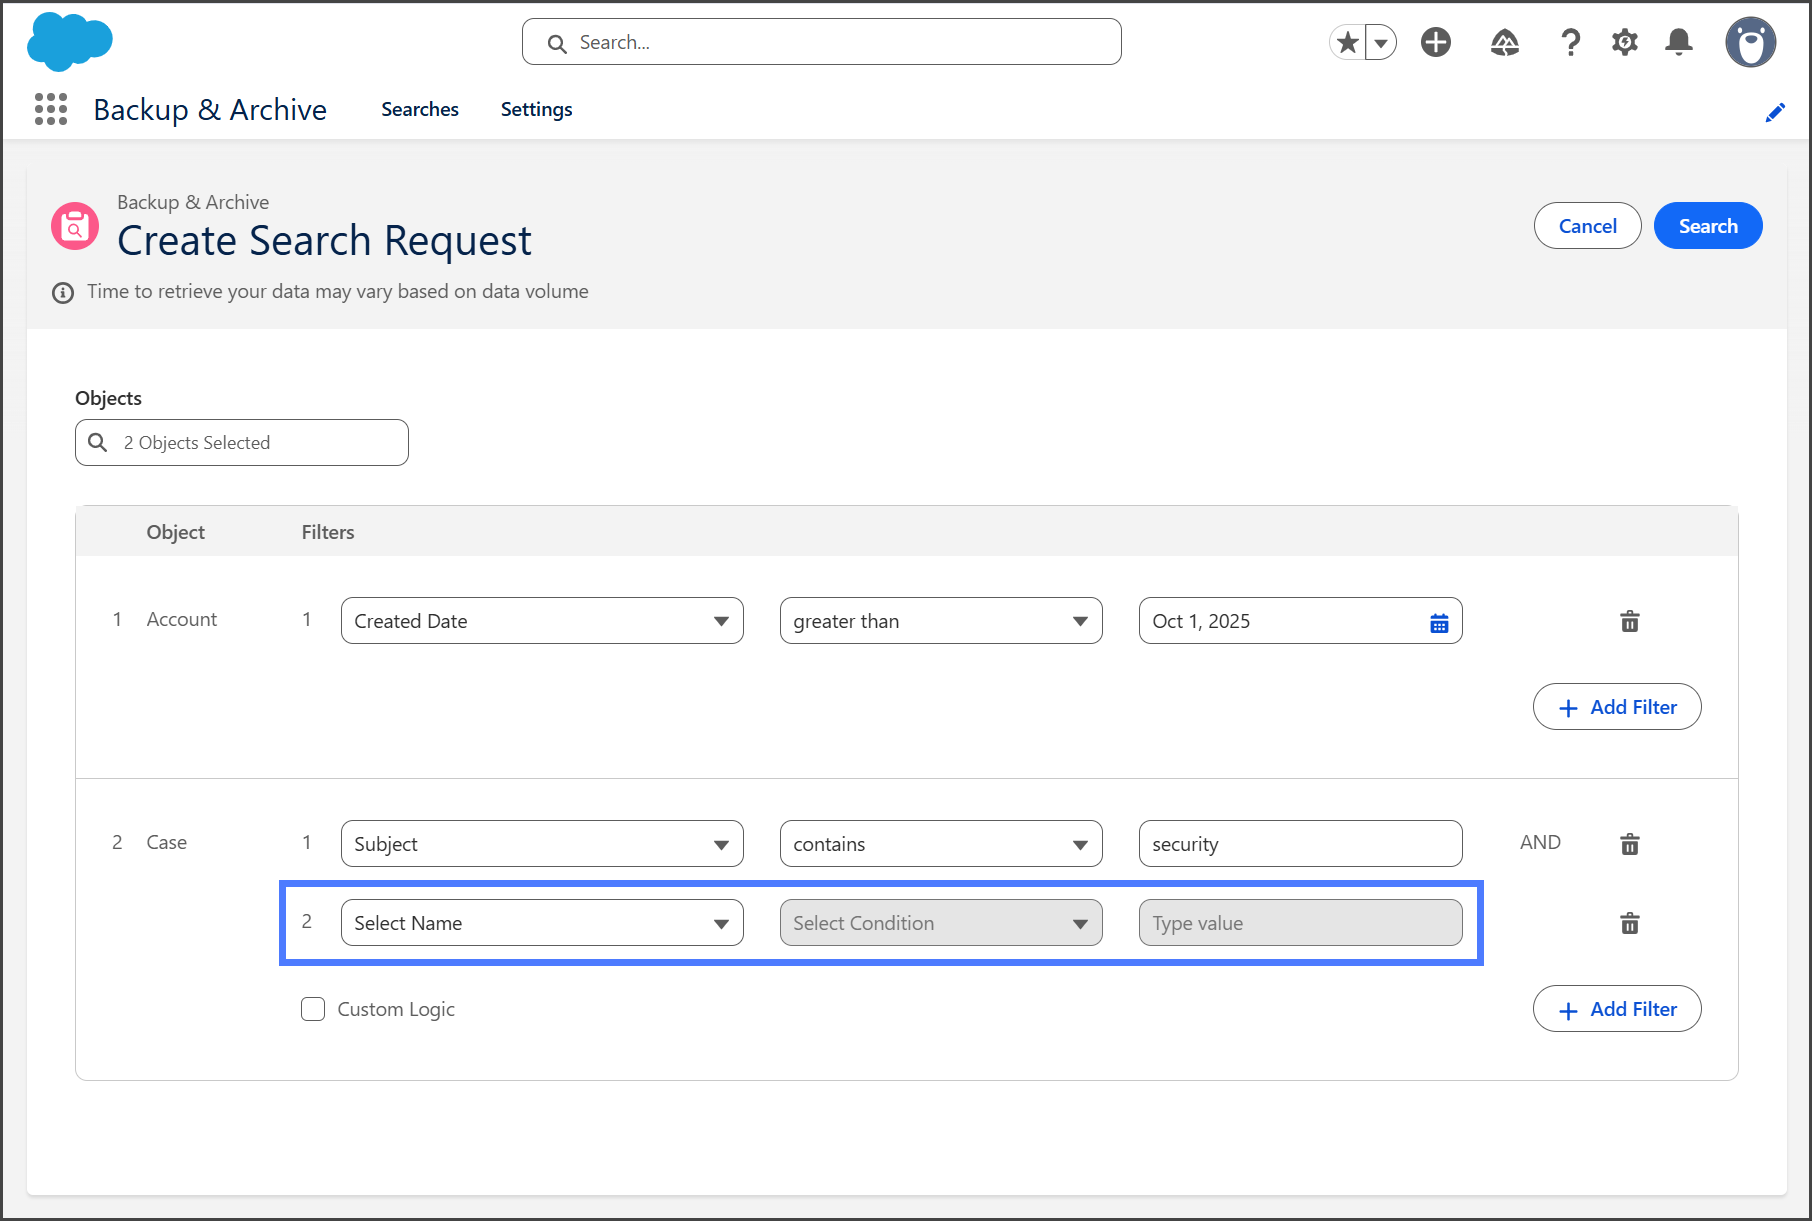1812x1221 pixels.
Task: Open the Setup gear icon
Action: [1624, 42]
